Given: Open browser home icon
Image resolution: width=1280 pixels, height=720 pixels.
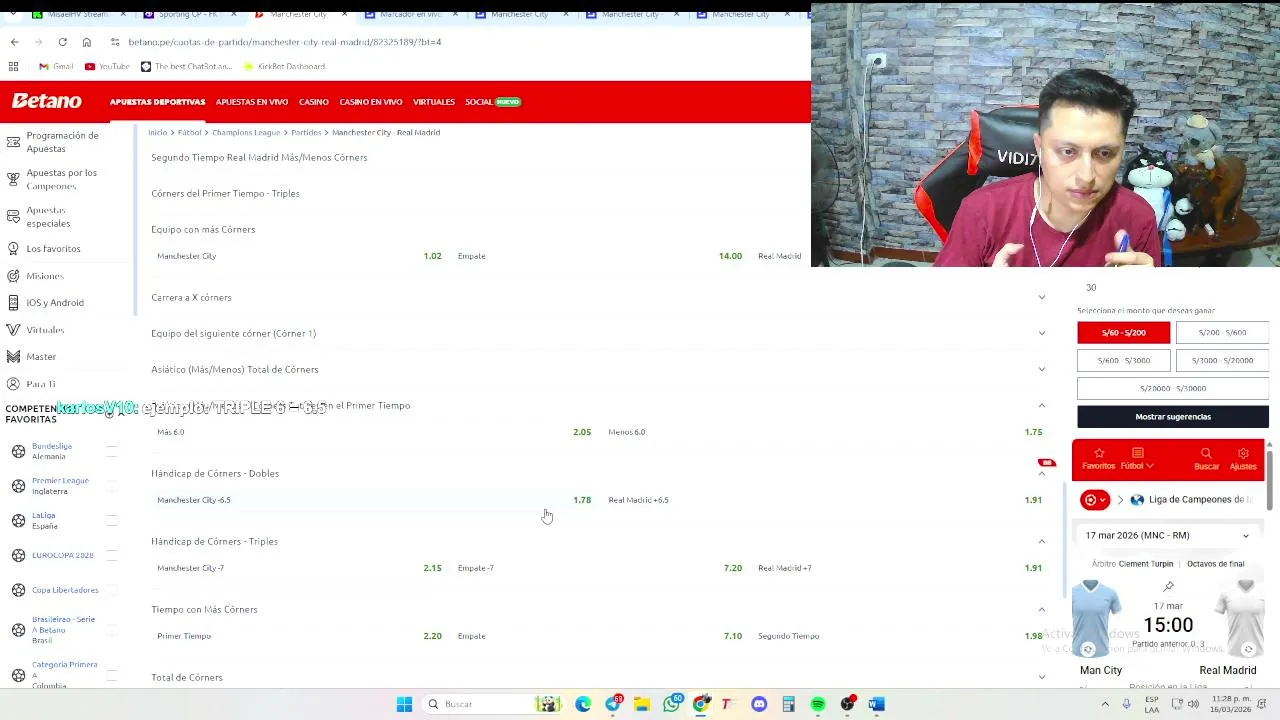Looking at the screenshot, I should 87,42.
